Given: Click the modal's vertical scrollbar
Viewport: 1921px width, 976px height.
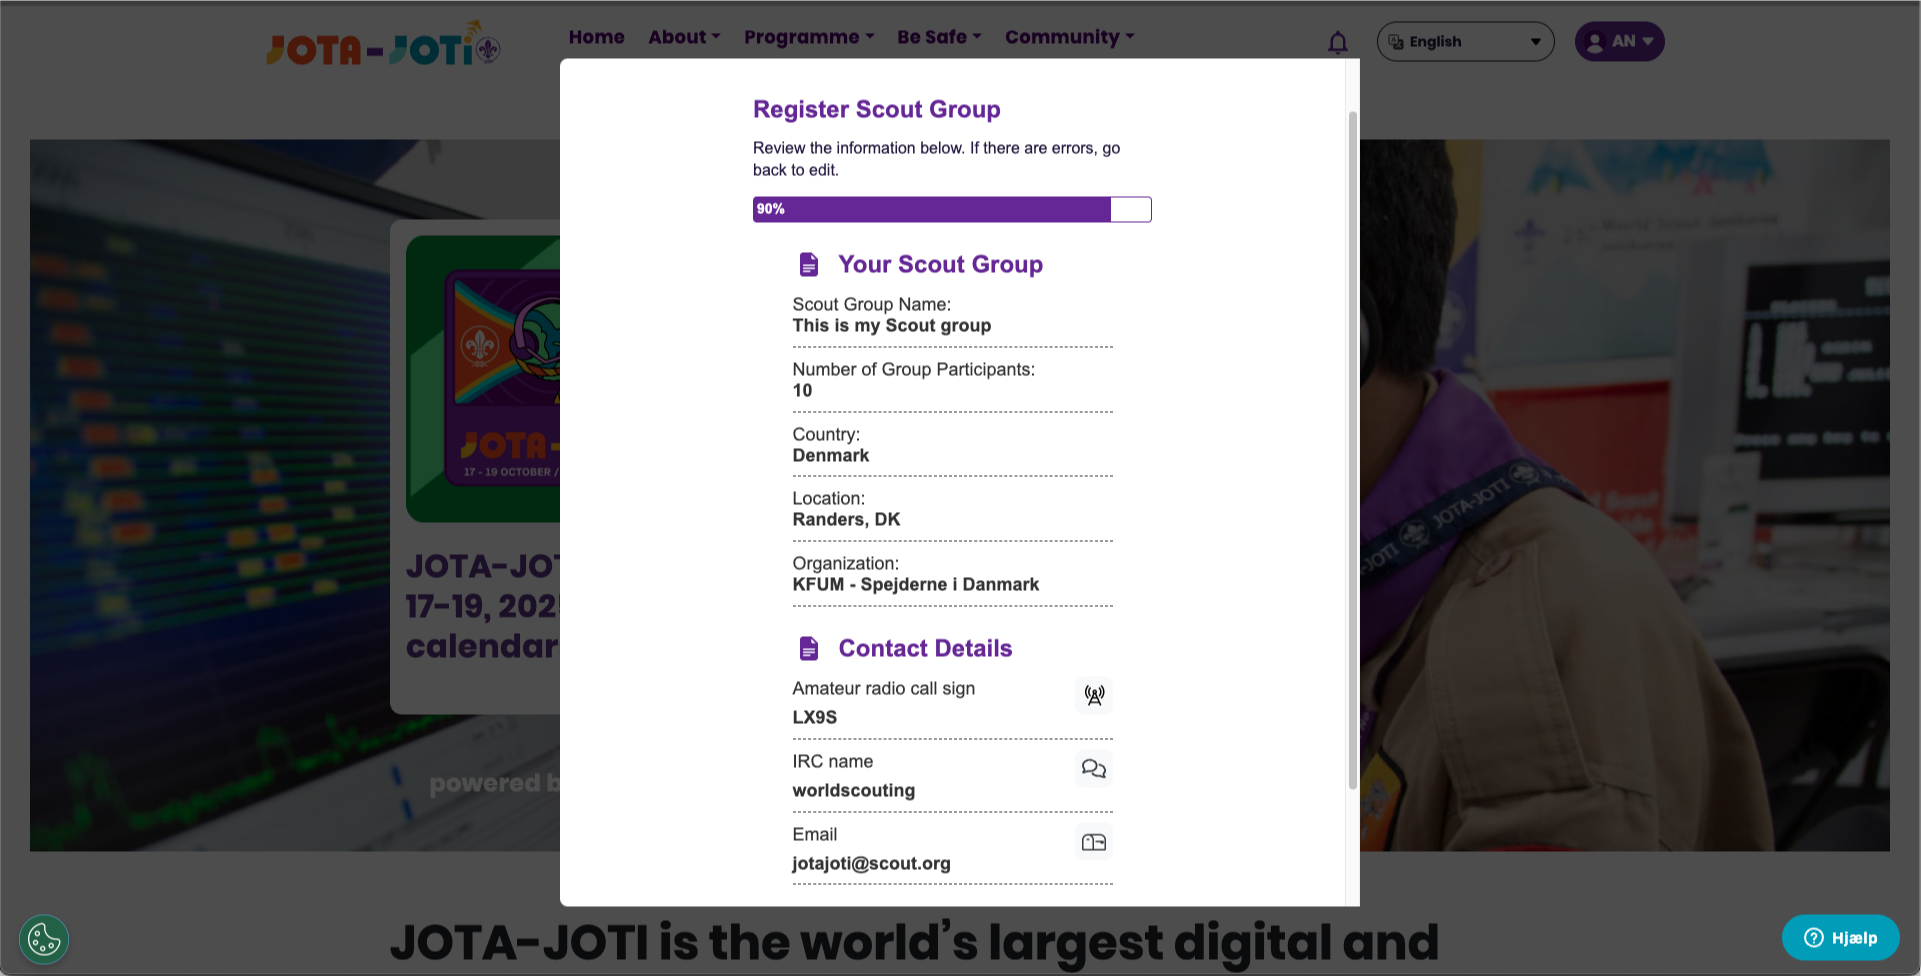Looking at the screenshot, I should coord(1352,450).
